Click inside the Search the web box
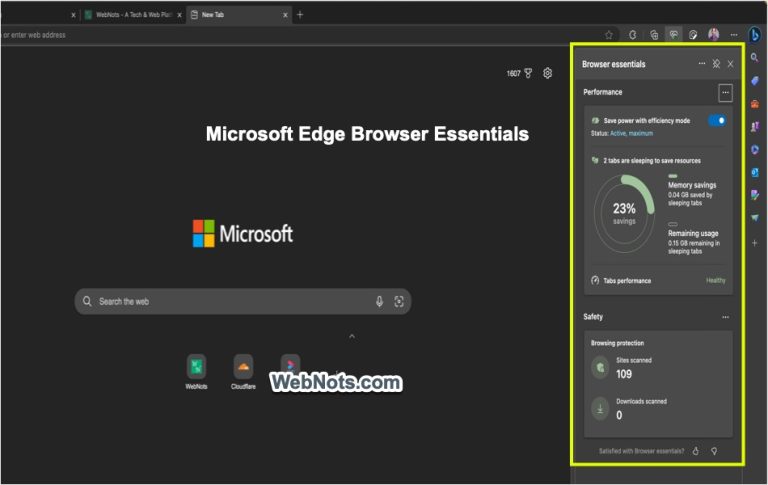 click(x=242, y=301)
